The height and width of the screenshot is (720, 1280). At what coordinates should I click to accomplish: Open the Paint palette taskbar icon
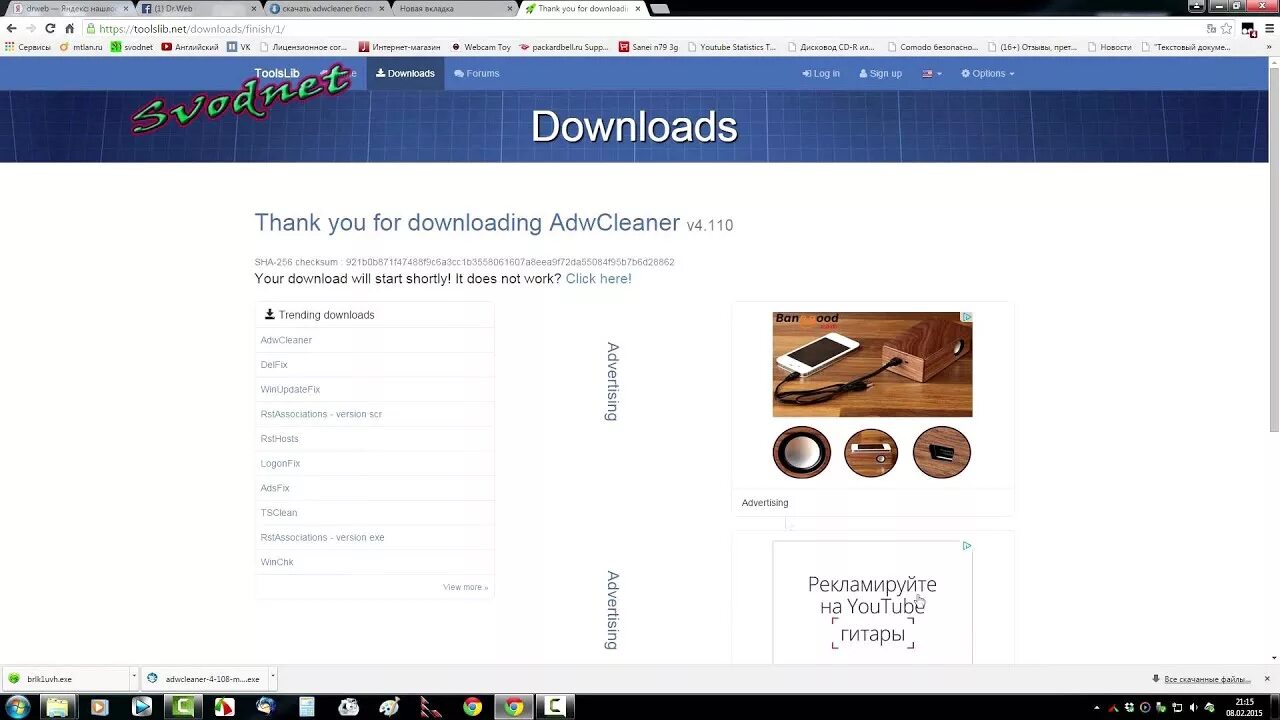click(x=389, y=706)
